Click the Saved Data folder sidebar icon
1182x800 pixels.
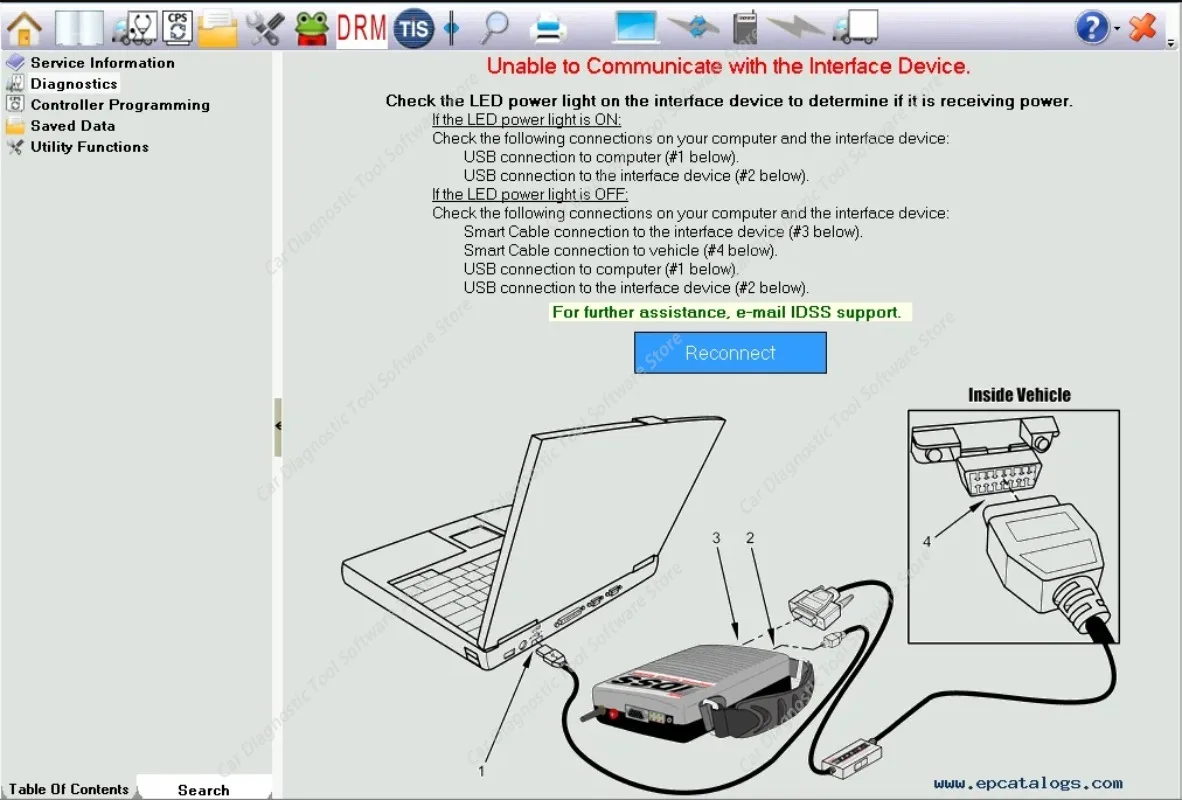(x=15, y=126)
